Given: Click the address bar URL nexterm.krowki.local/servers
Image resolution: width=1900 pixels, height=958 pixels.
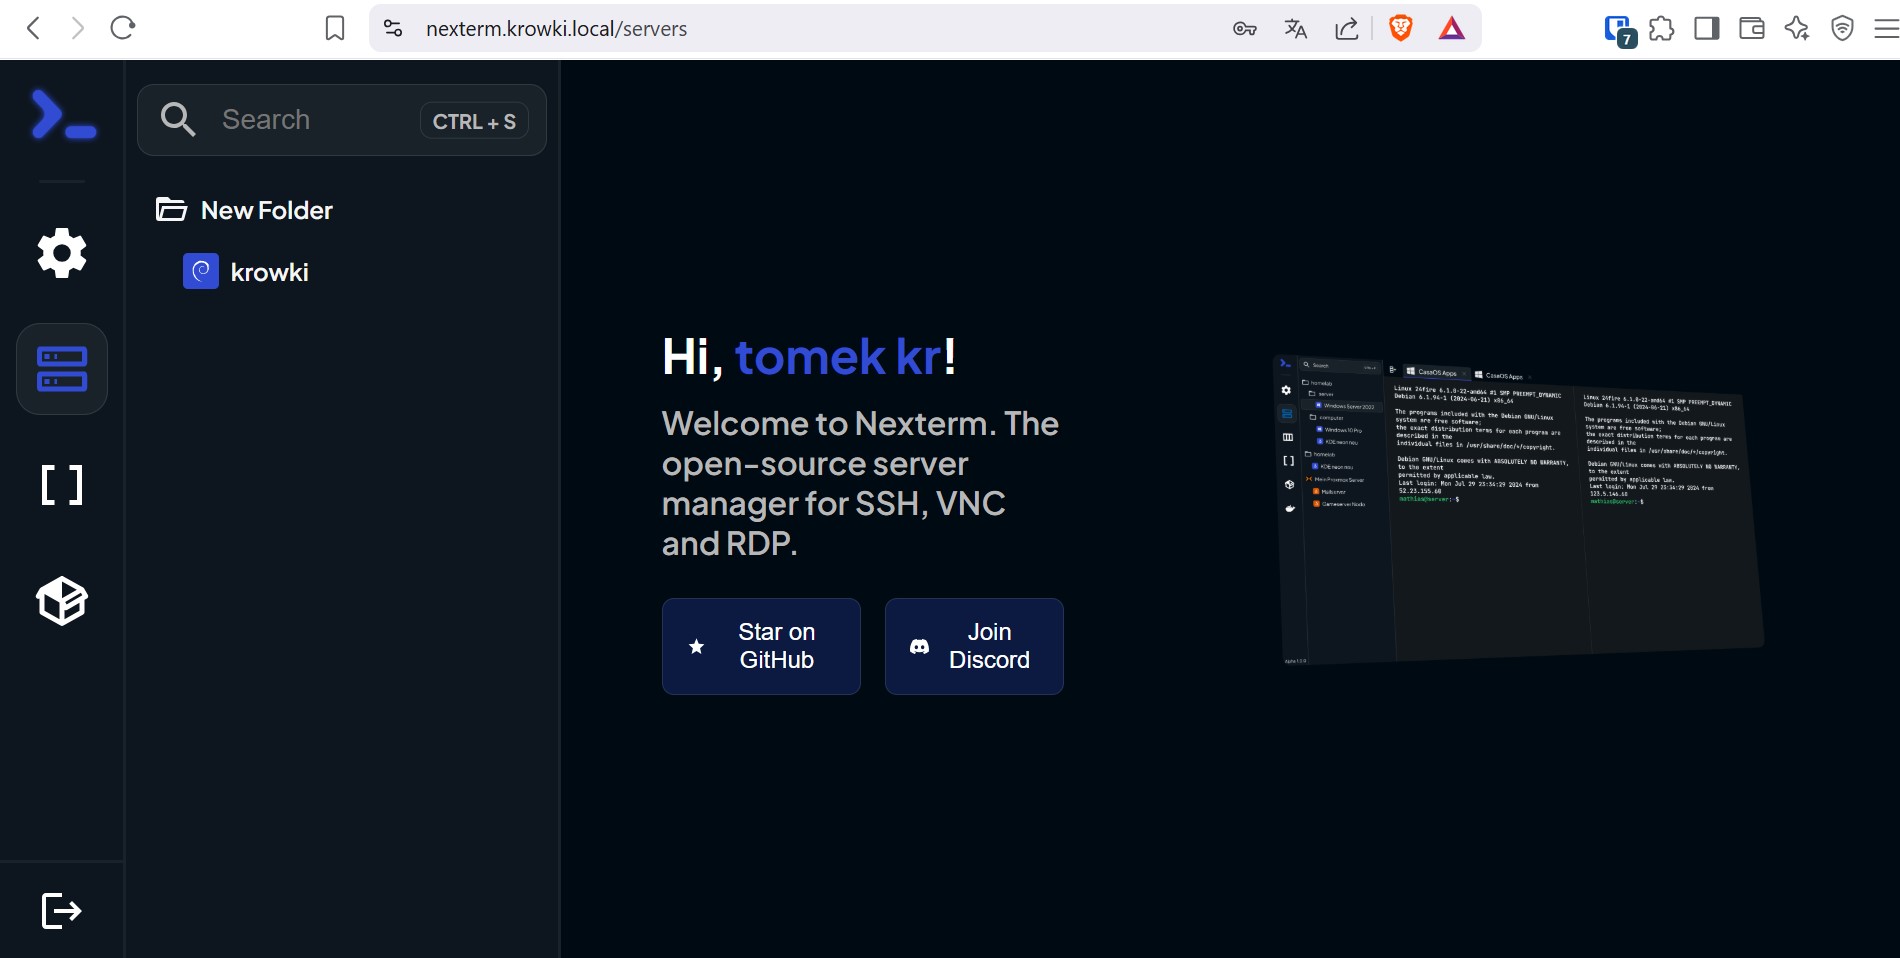Looking at the screenshot, I should click(556, 29).
